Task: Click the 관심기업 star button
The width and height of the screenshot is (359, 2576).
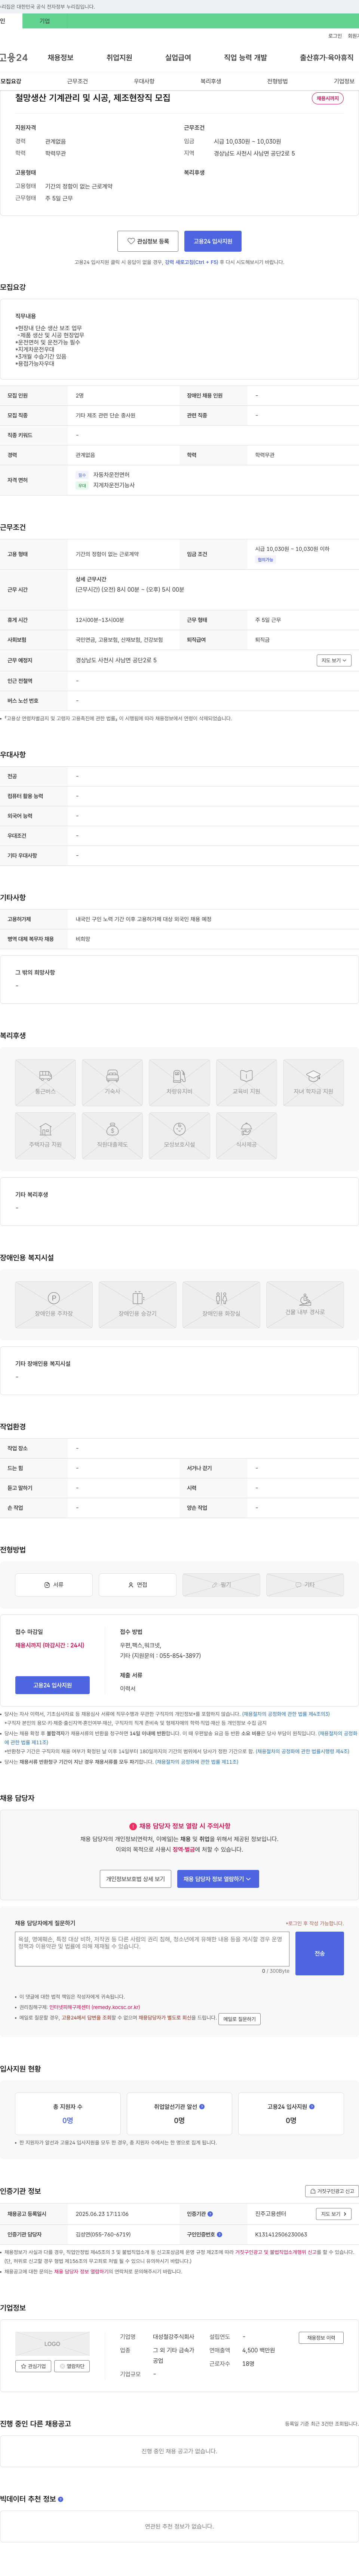Action: [x=33, y=2366]
